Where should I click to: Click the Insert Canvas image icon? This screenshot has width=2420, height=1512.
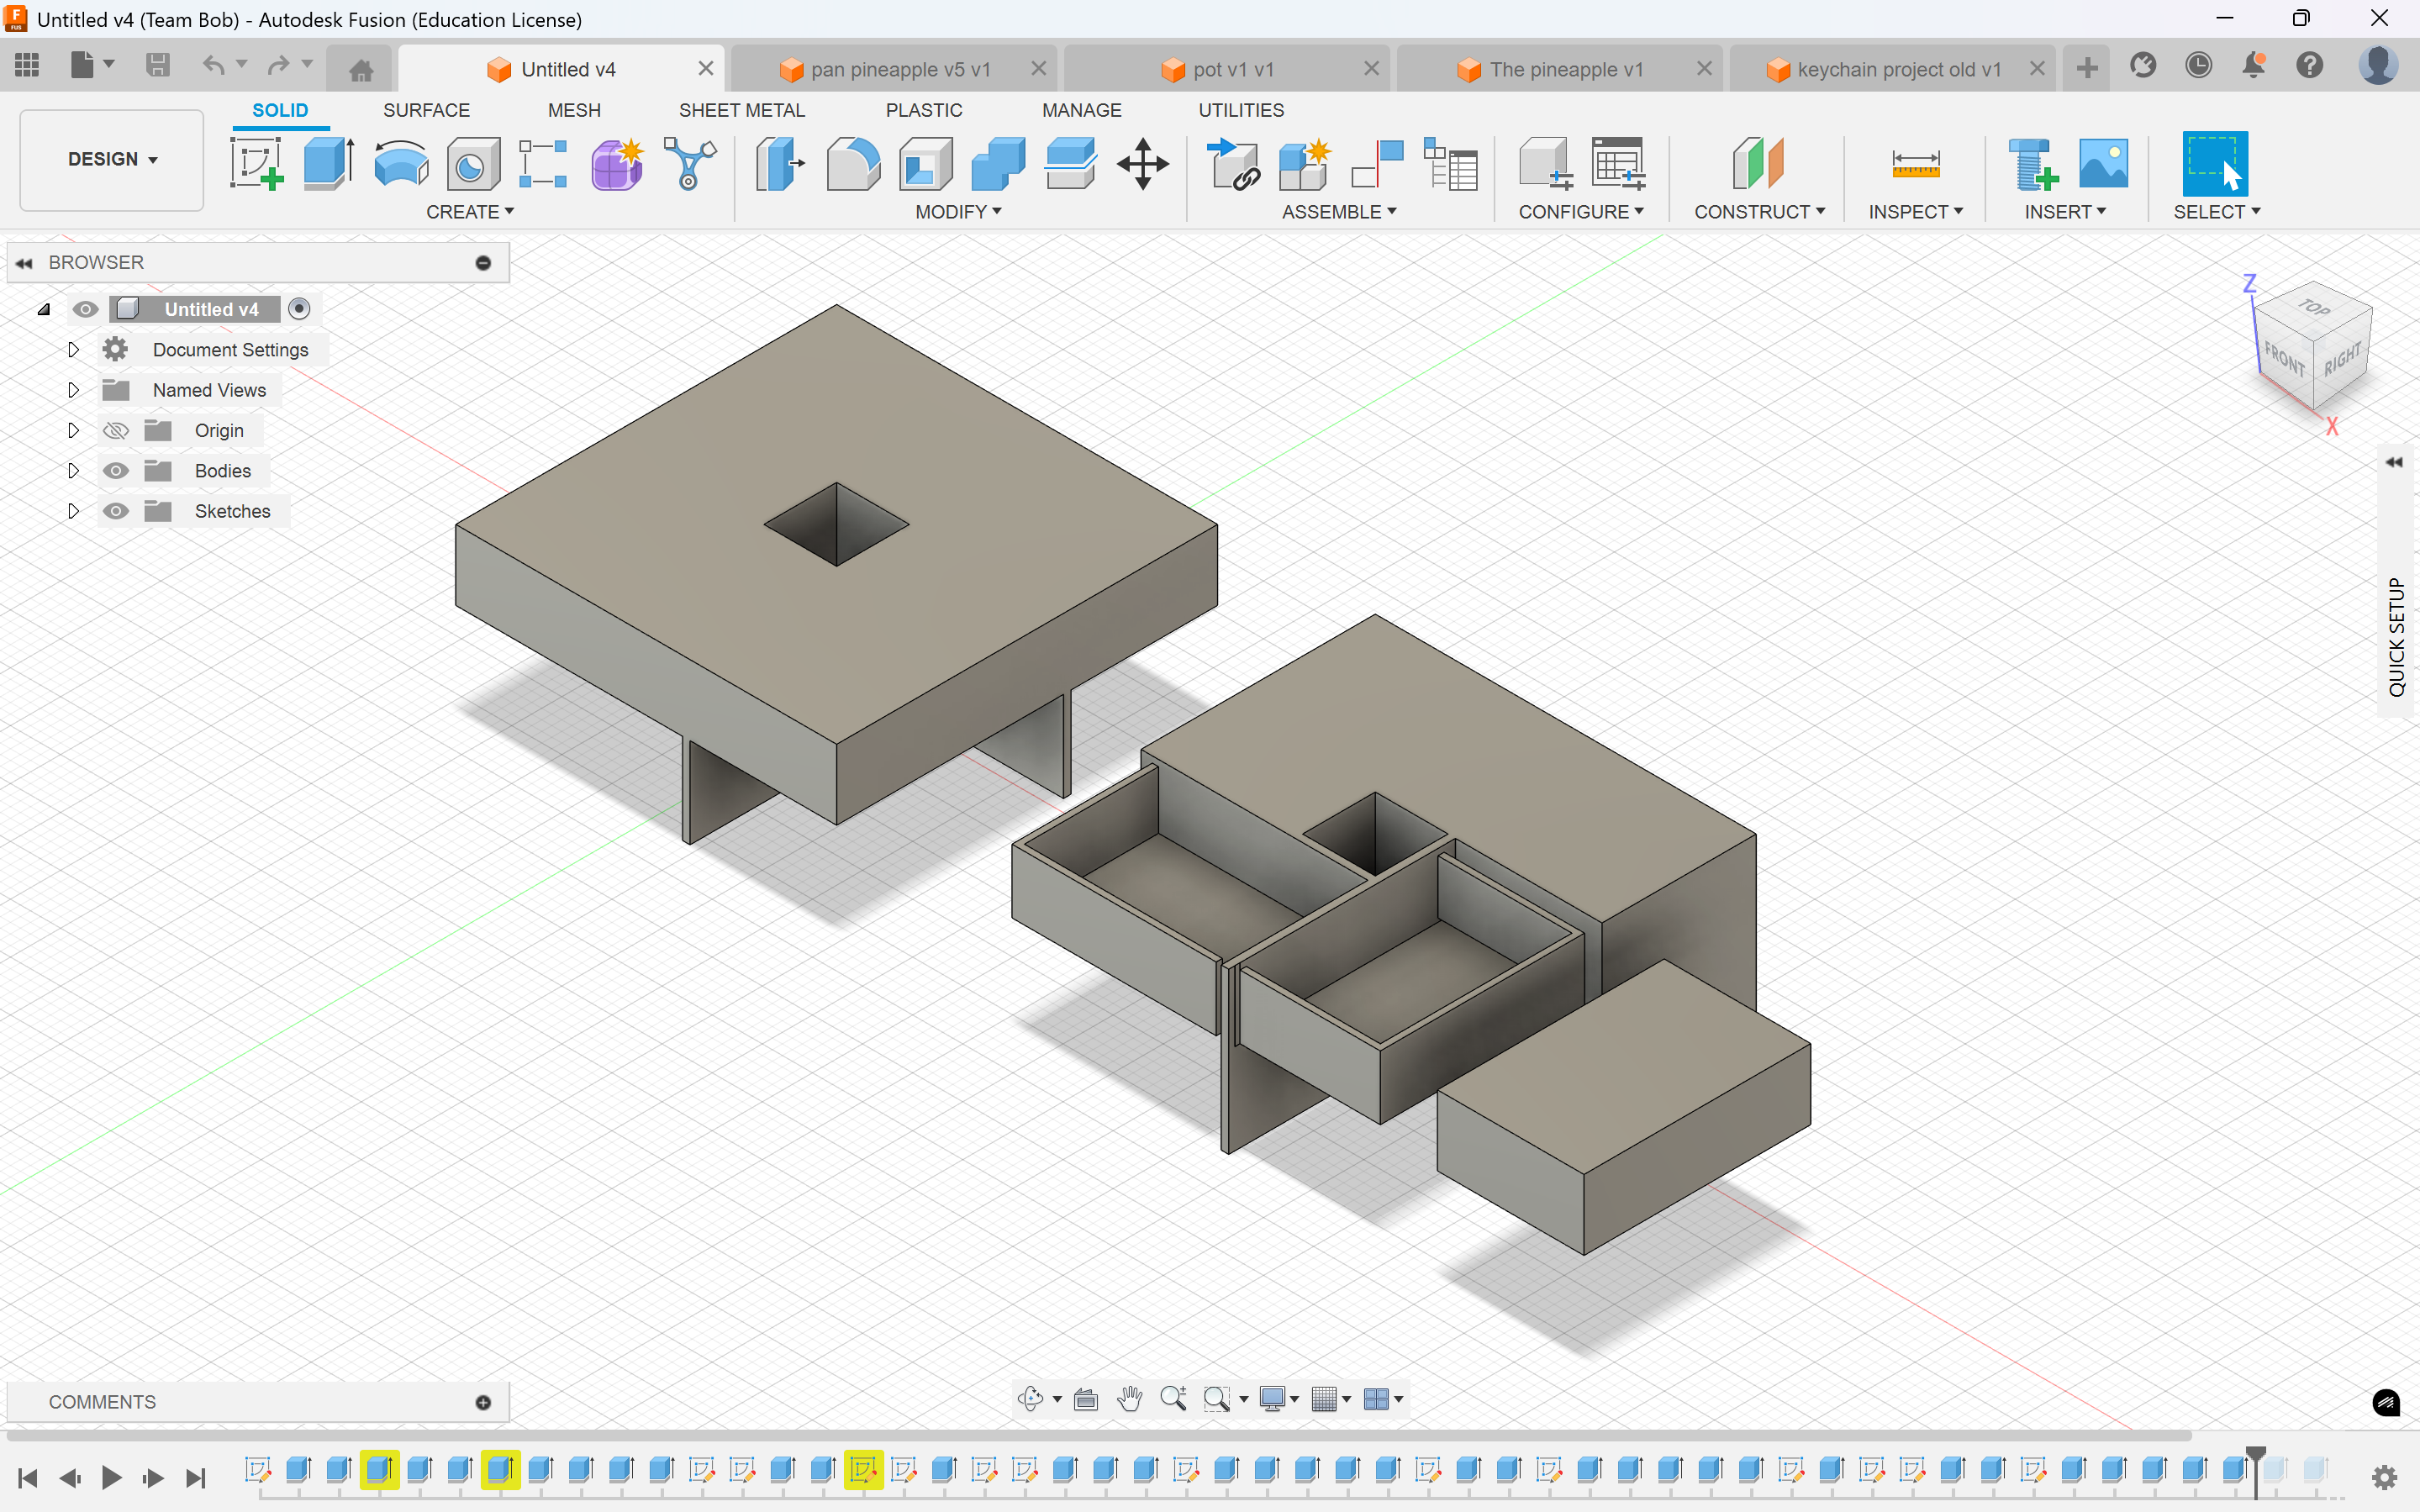point(2103,164)
